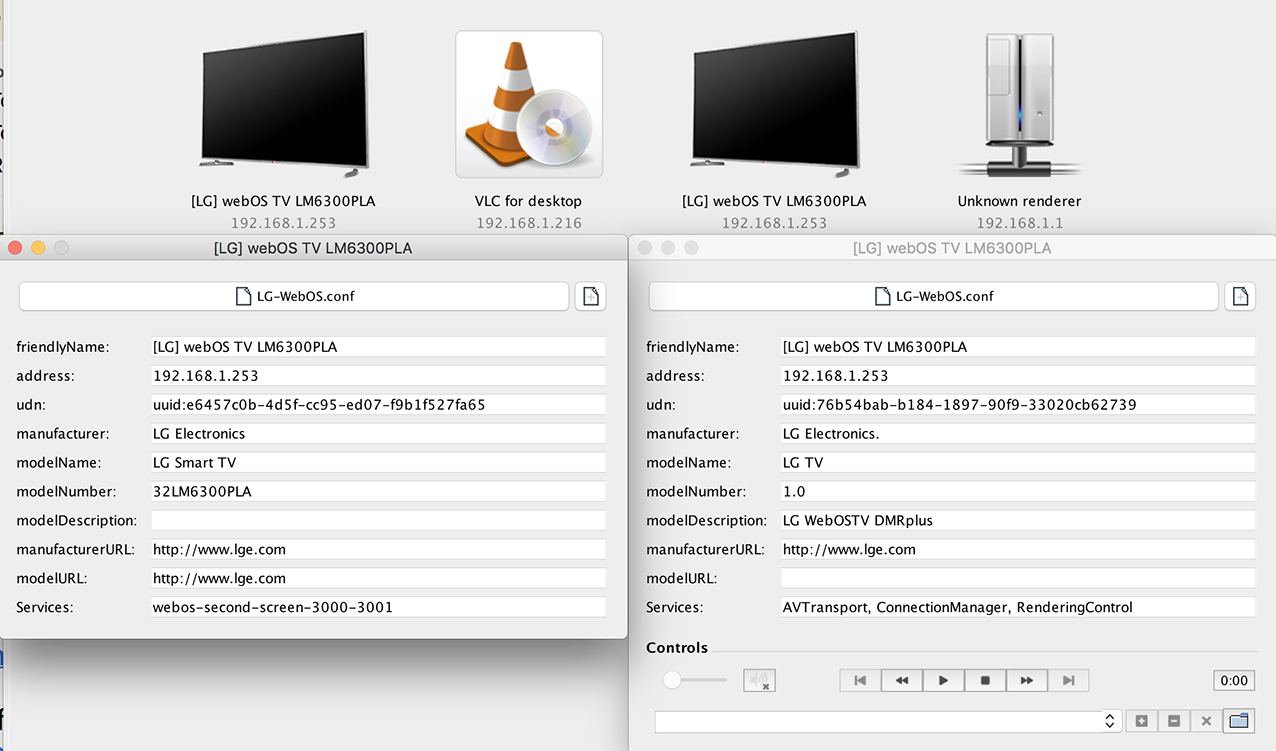Toggle the mute speaker button
1276x751 pixels.
tap(759, 681)
